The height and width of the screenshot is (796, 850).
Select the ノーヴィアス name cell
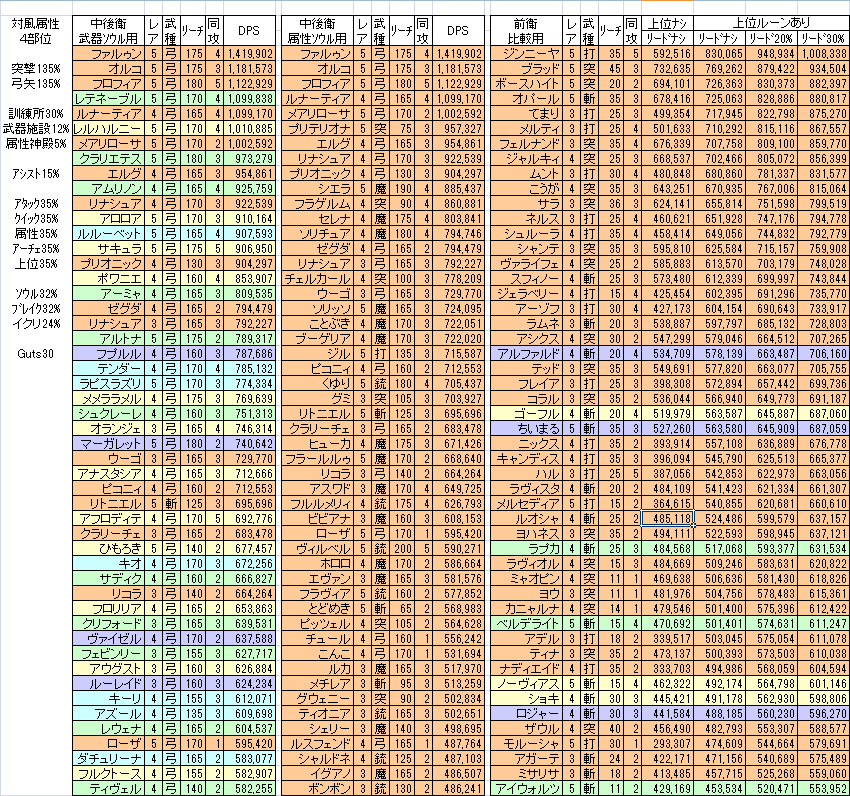coord(526,684)
